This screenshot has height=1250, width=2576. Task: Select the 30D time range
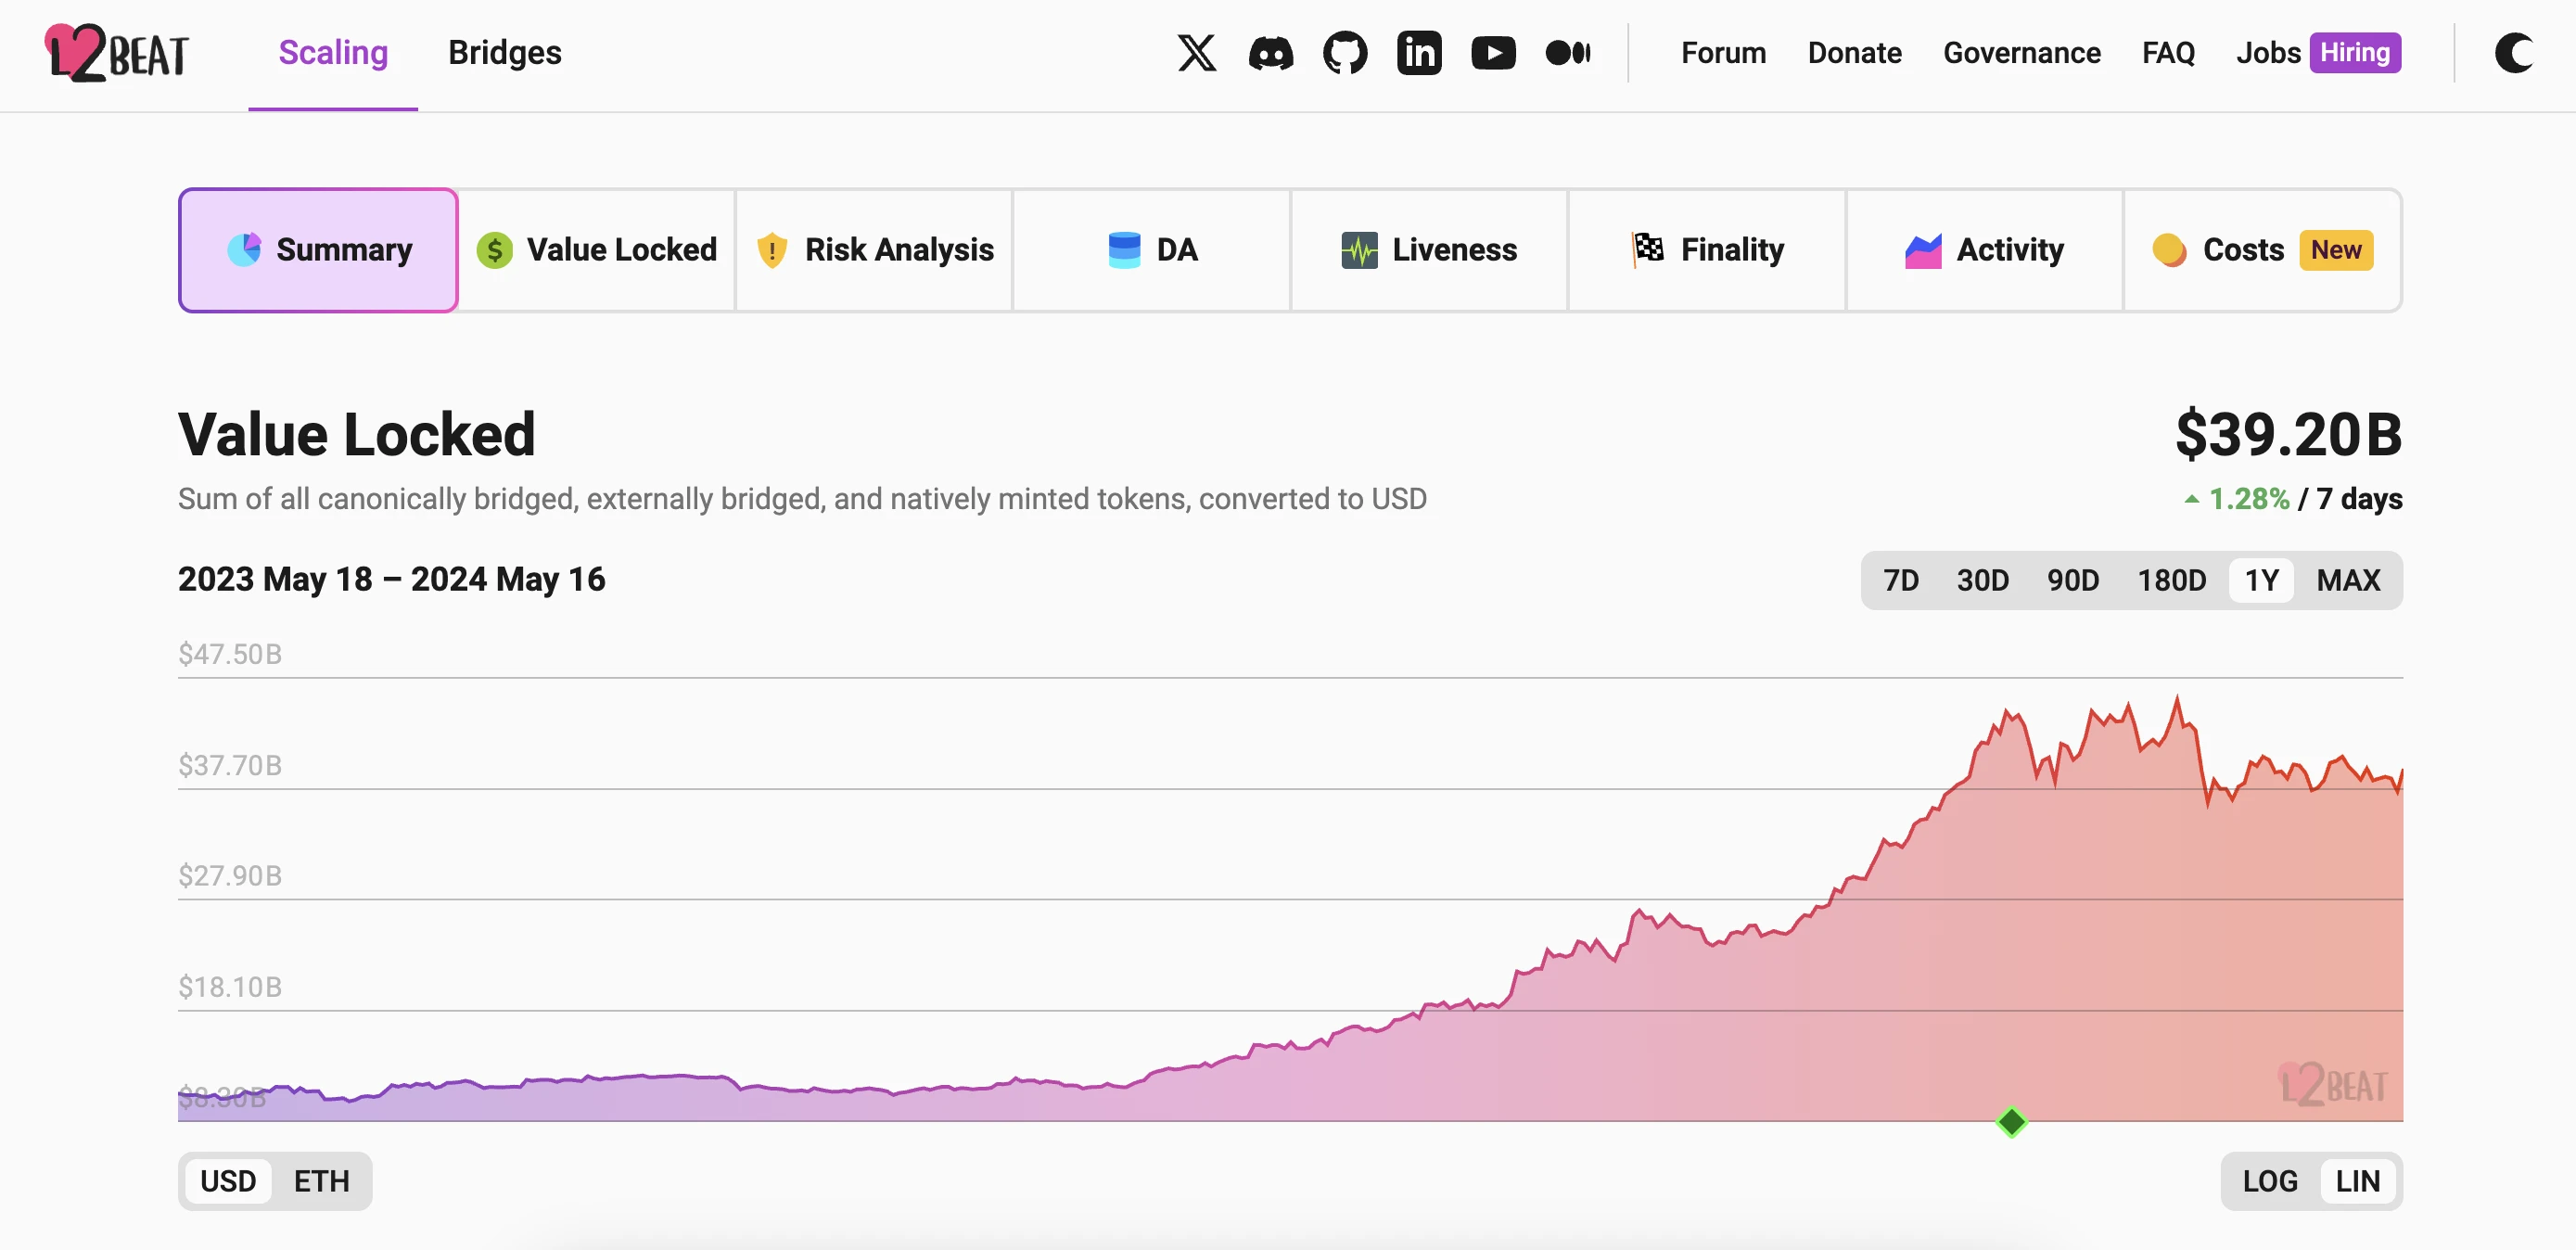coord(1982,580)
